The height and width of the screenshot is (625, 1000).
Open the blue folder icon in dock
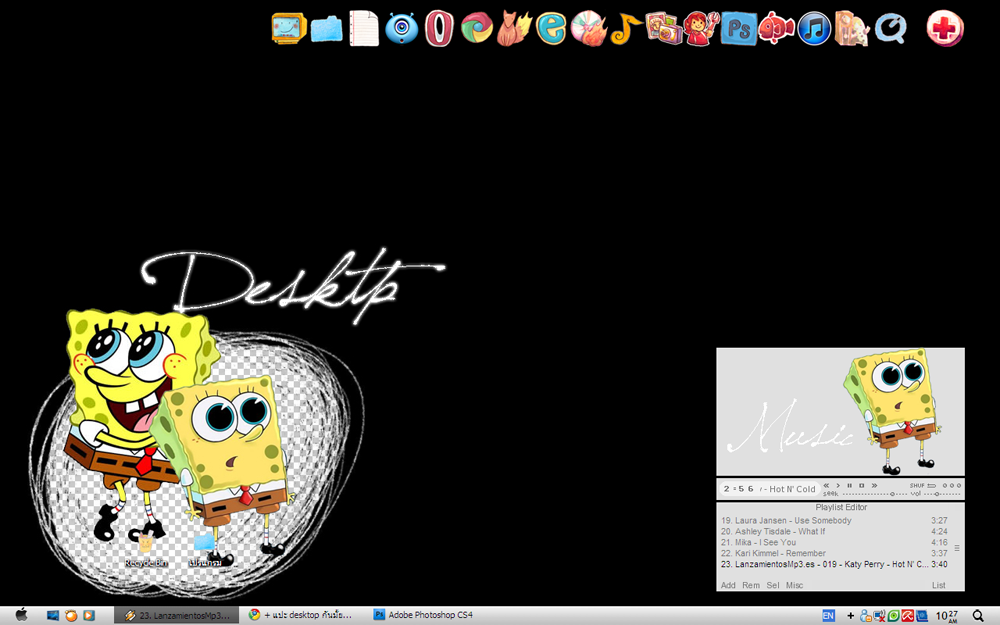327,29
